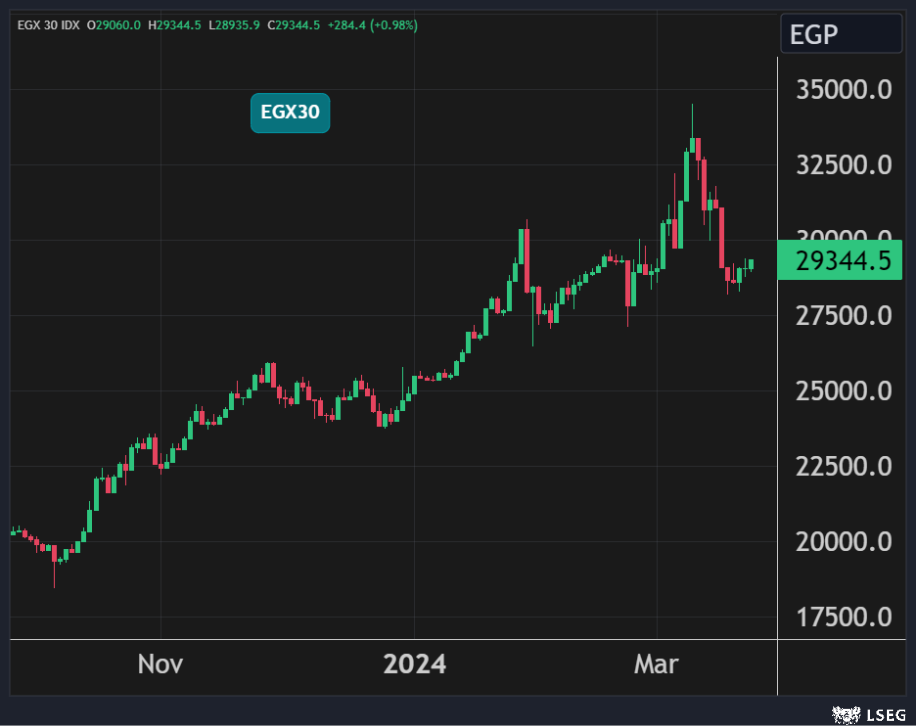Click the green current price tag 29344.5
Image resolution: width=916 pixels, height=726 pixels.
pos(842,261)
